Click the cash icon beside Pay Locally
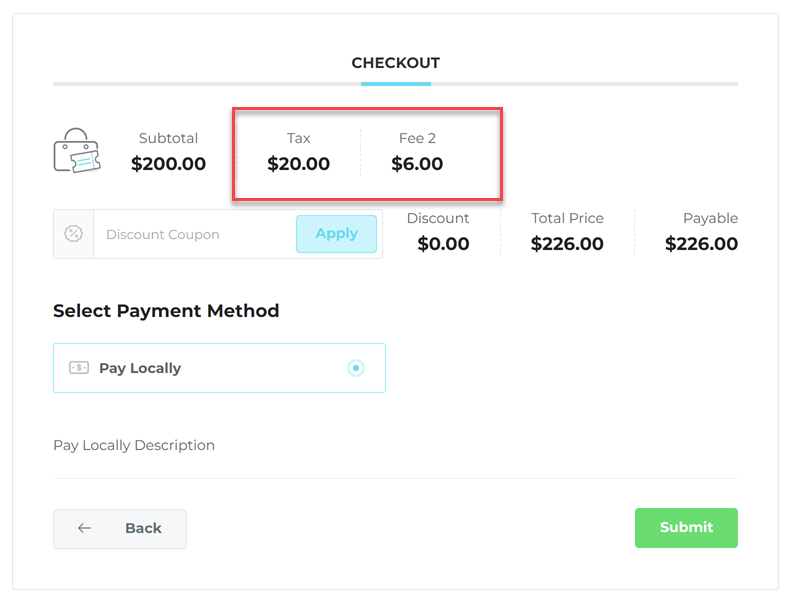789x600 pixels. coord(79,368)
